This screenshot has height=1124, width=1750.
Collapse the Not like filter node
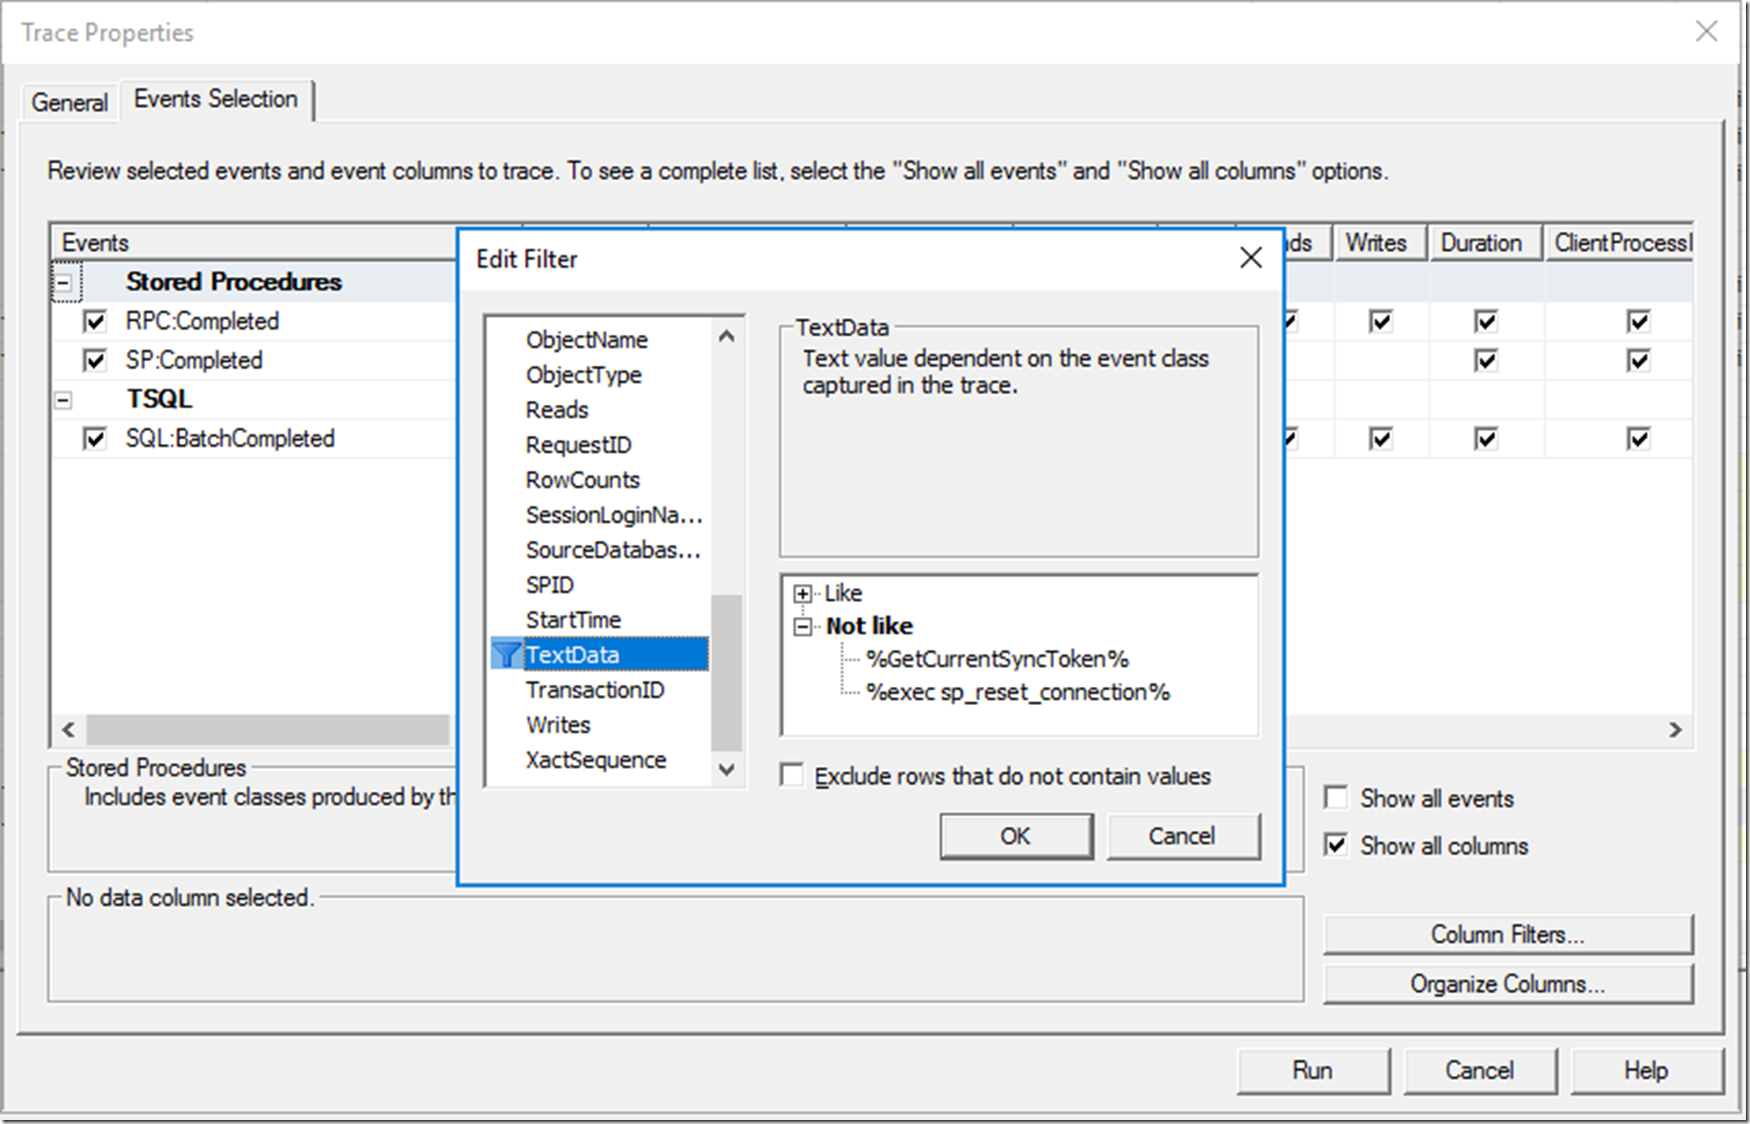pos(802,627)
